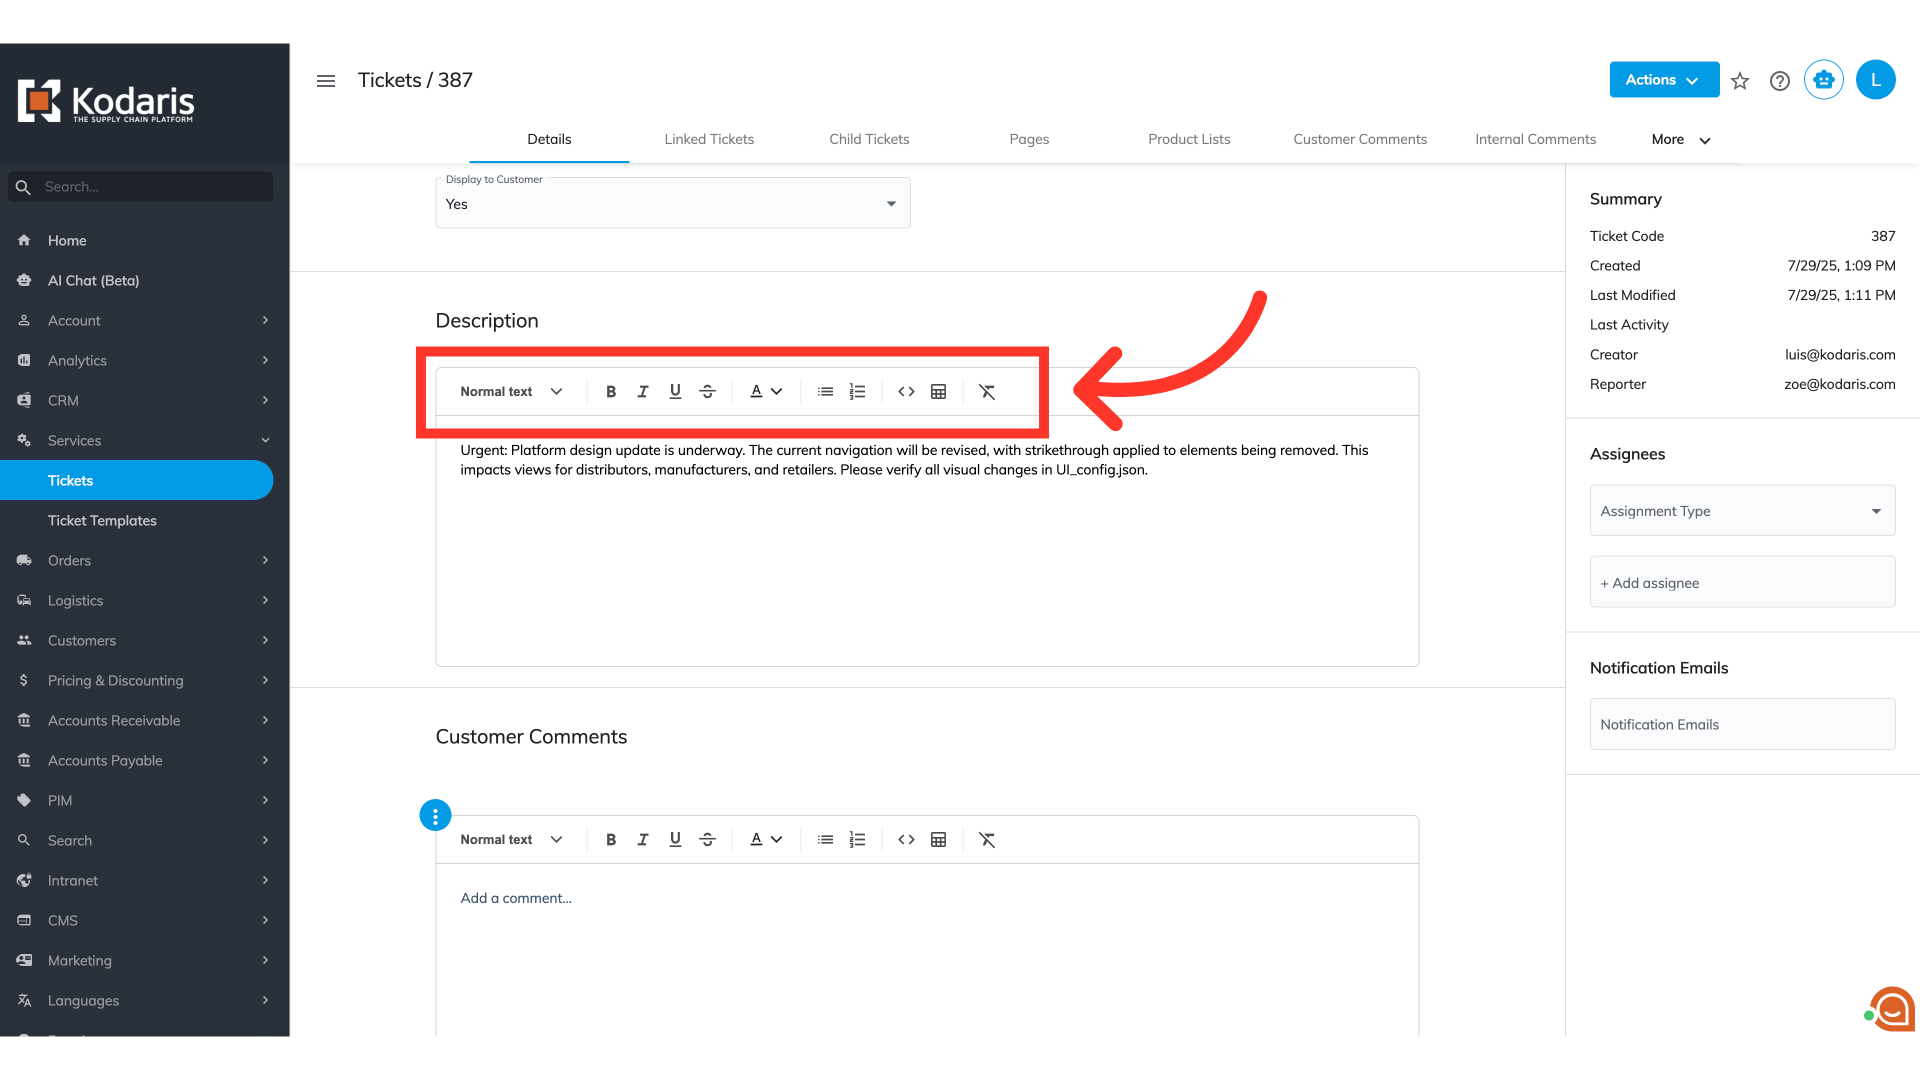Open the AI assistant robot icon

coord(1823,80)
